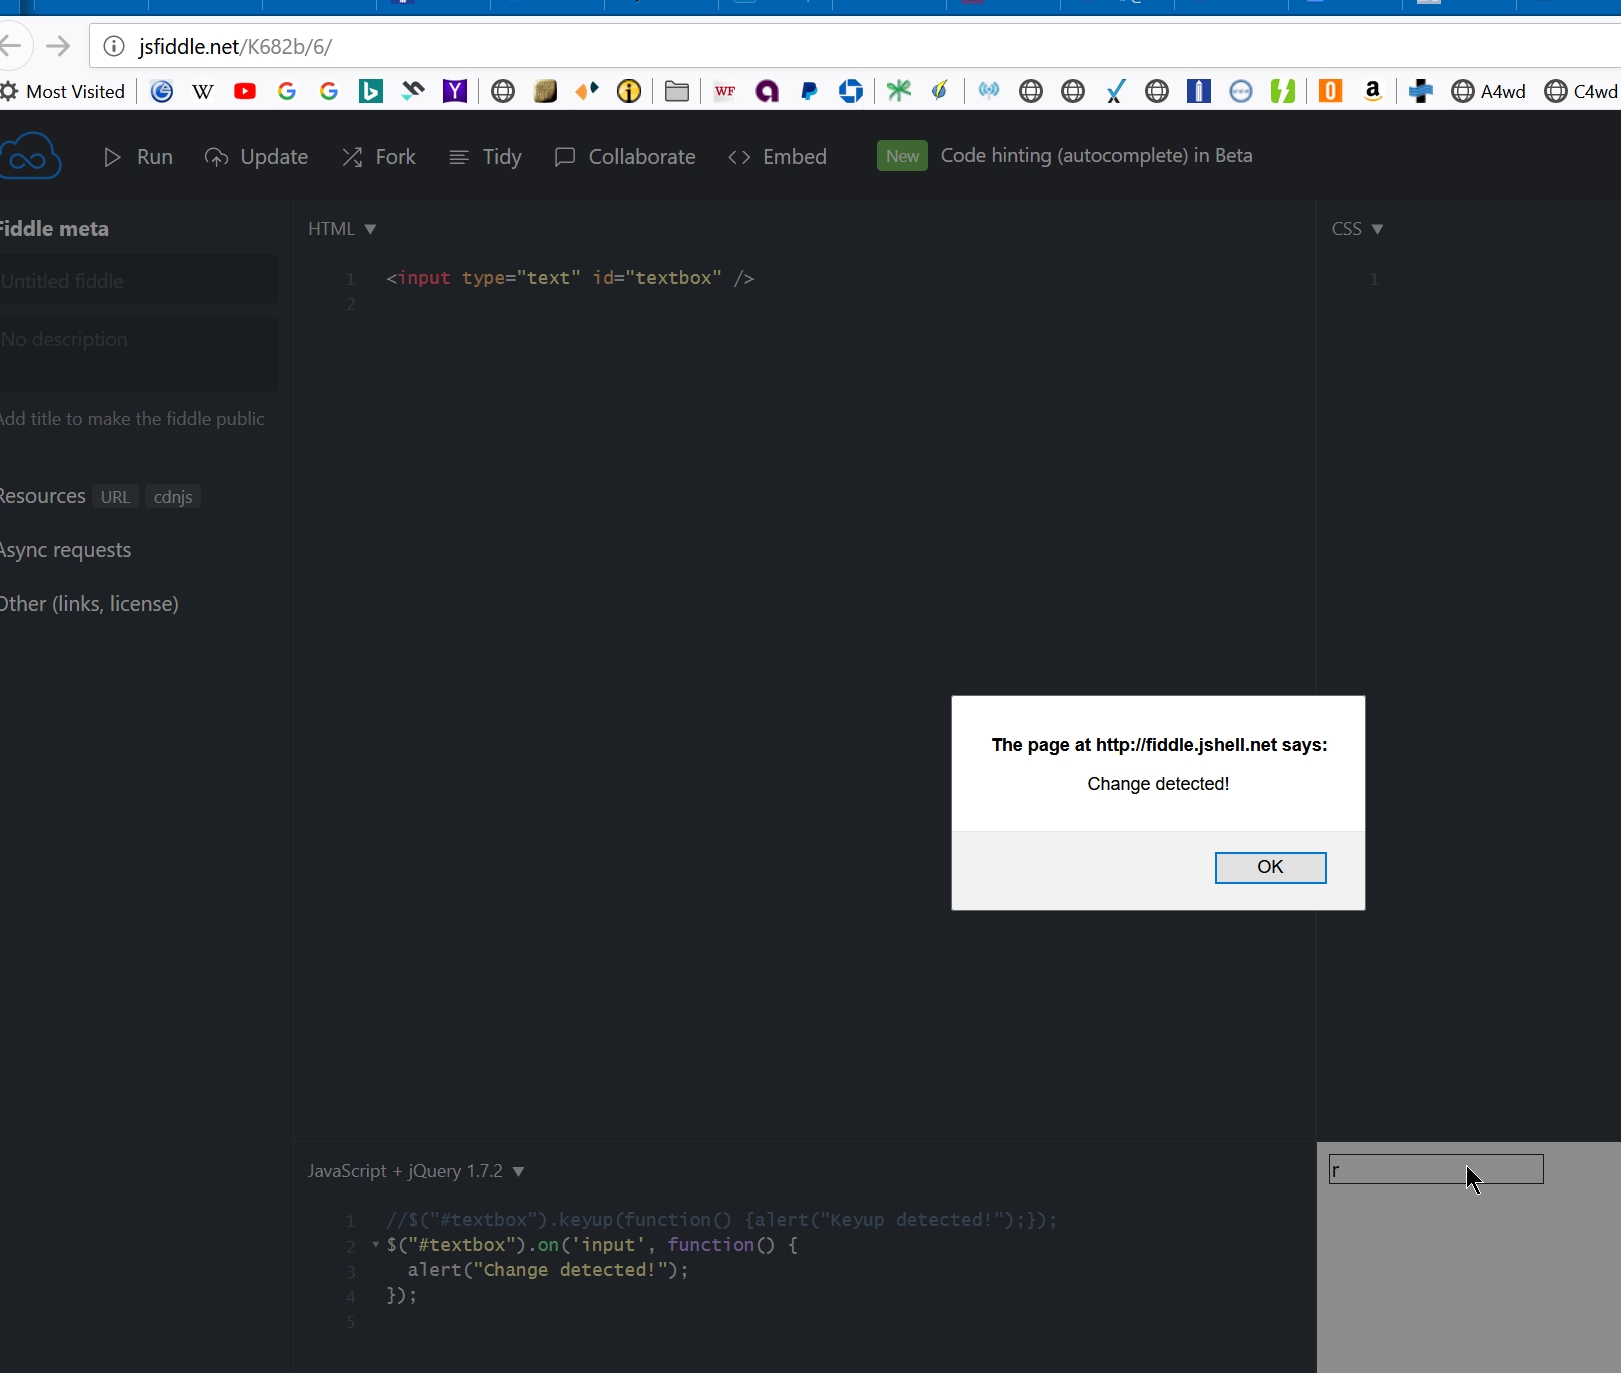1621x1373 pixels.
Task: Open the JavaScript + jQuery 1.7.2 dropdown
Action: tap(416, 1171)
